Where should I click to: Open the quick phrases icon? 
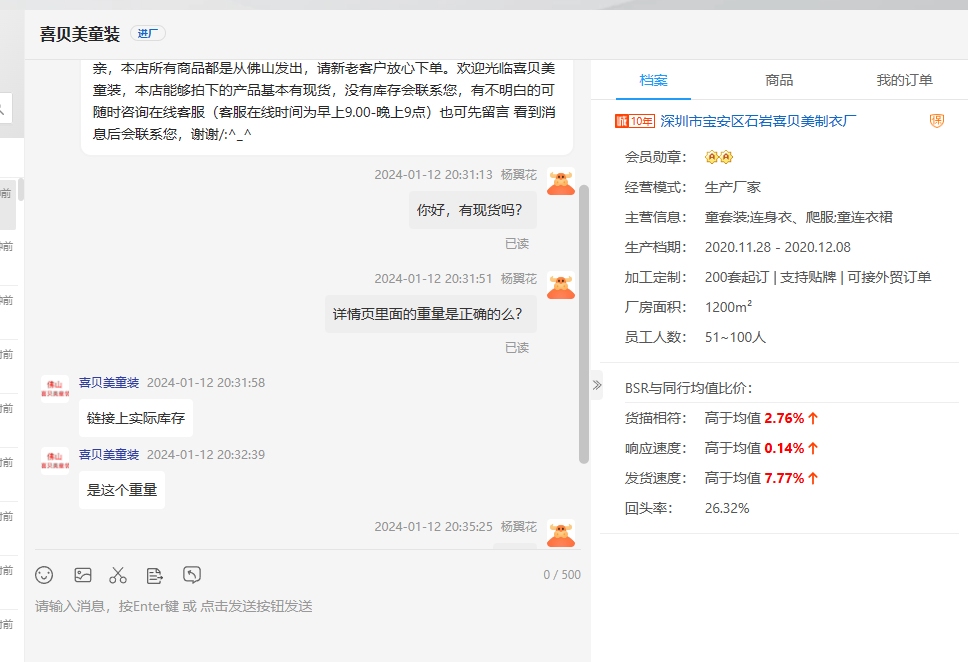[x=154, y=575]
